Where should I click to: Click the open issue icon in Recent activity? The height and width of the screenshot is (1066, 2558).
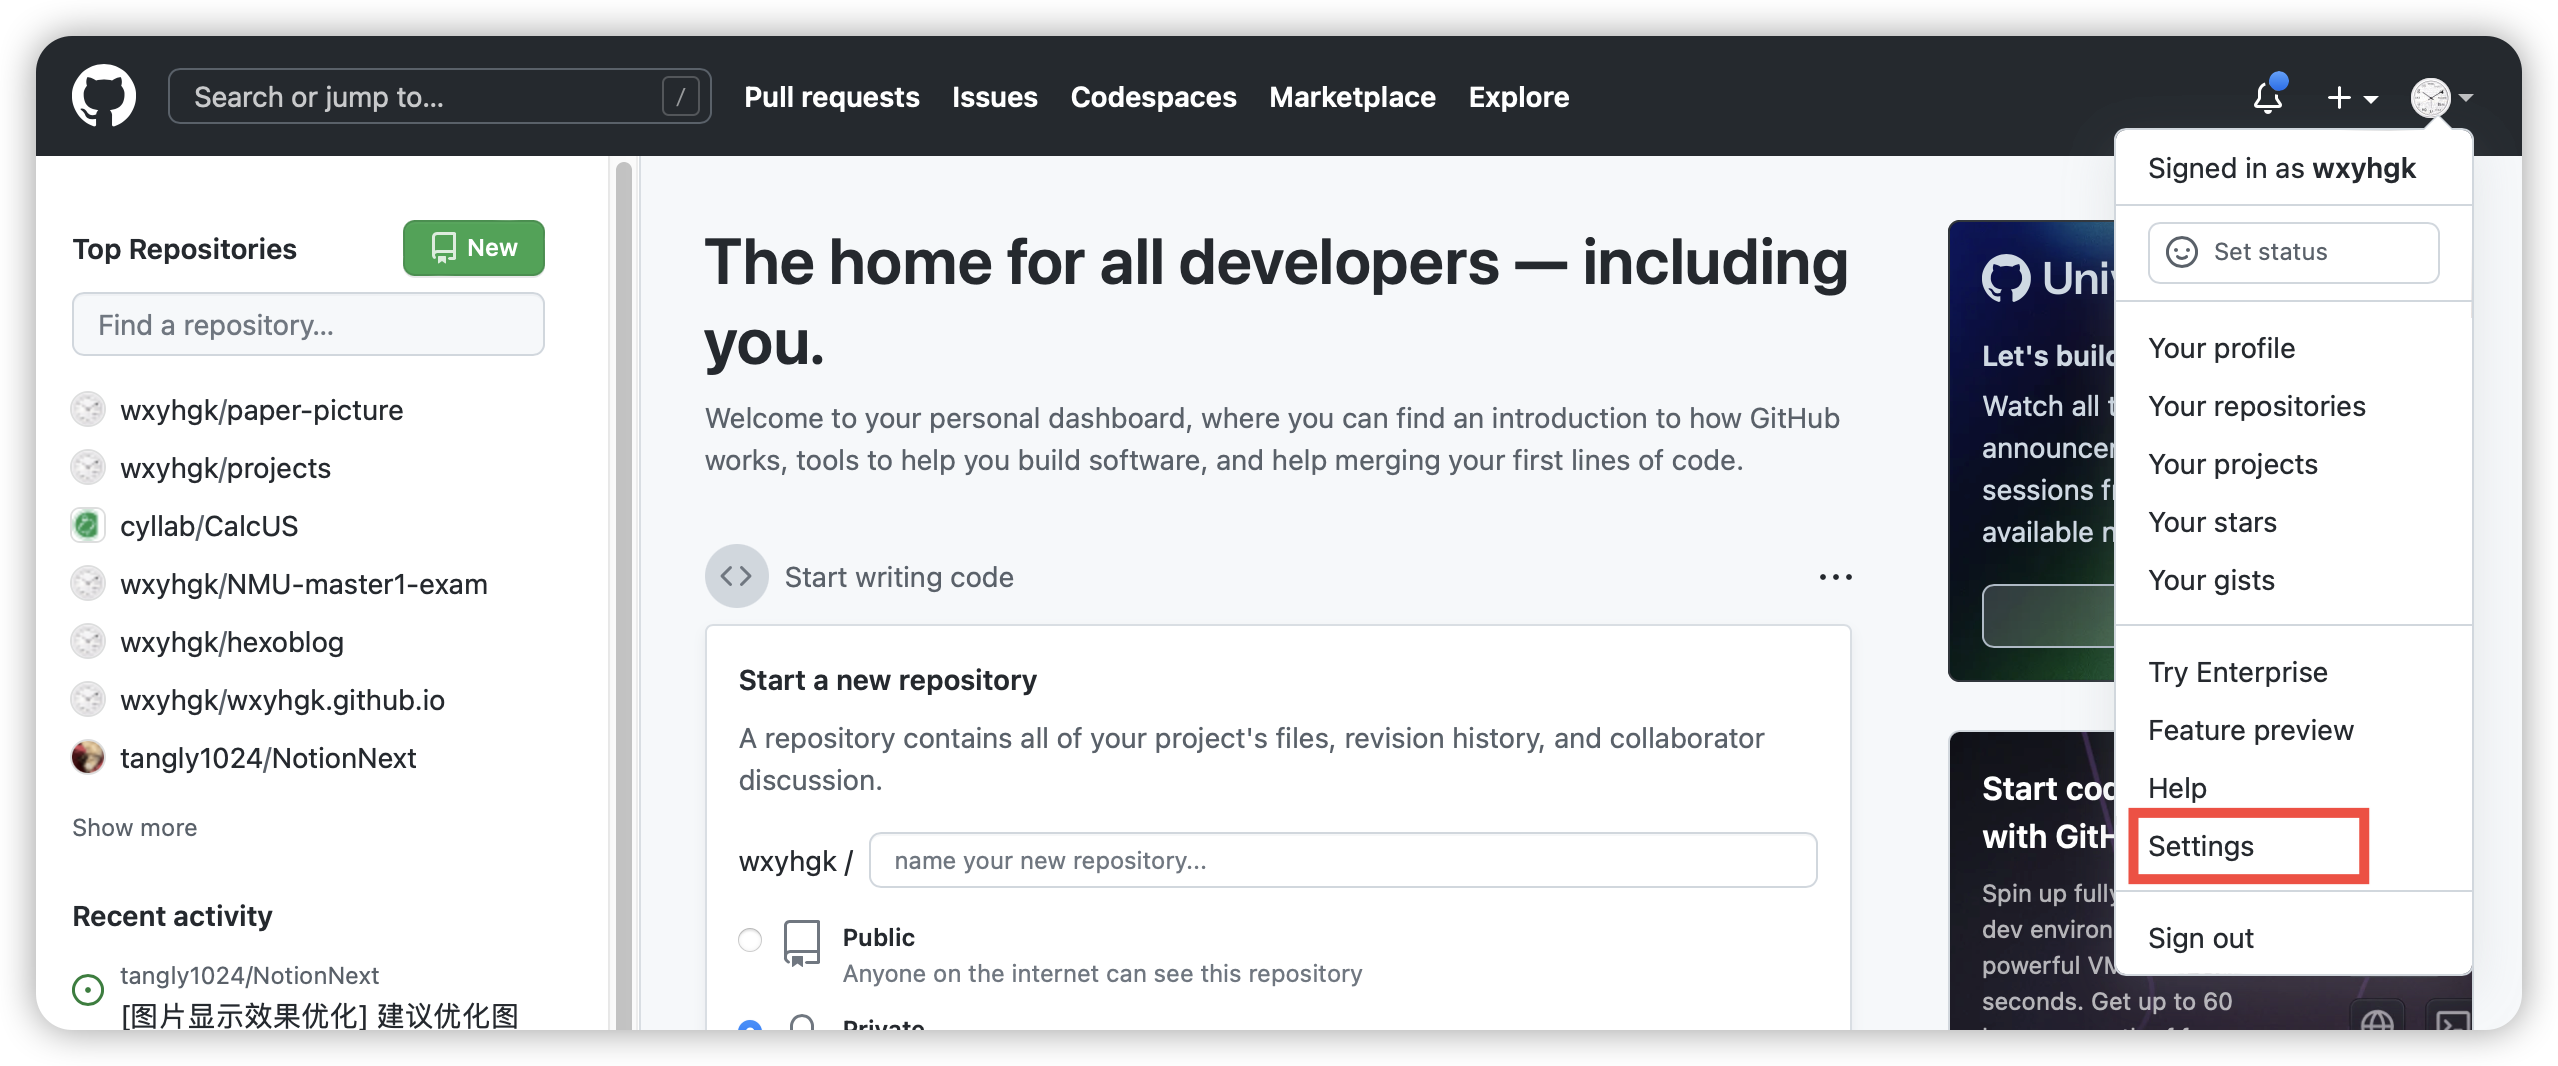[x=88, y=990]
